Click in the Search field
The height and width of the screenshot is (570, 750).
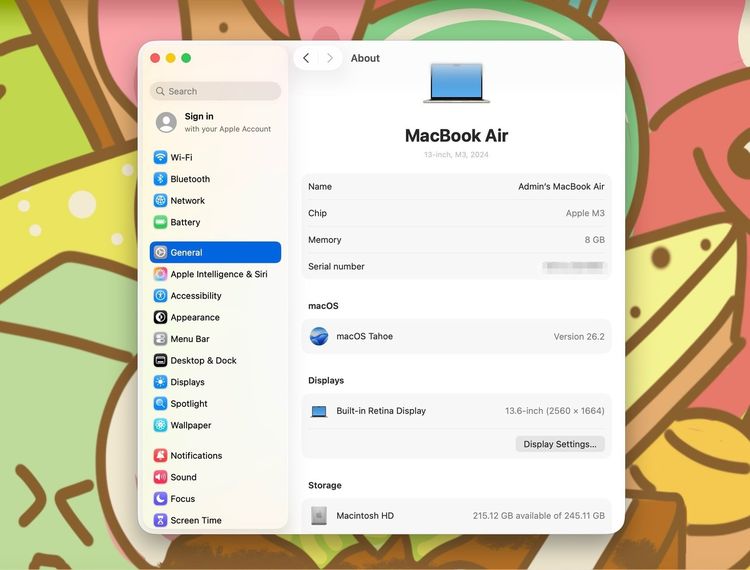point(216,91)
